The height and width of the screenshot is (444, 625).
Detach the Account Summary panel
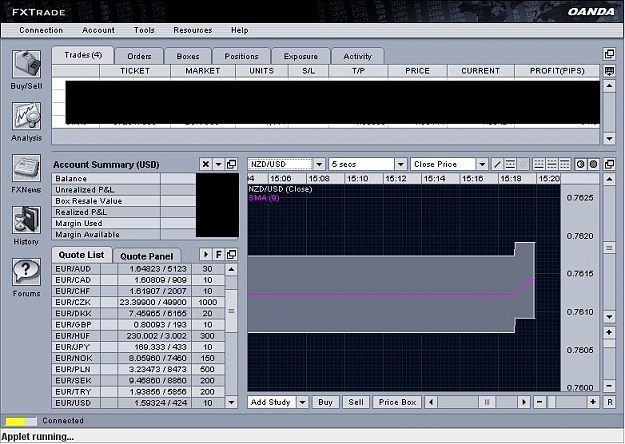click(x=232, y=164)
